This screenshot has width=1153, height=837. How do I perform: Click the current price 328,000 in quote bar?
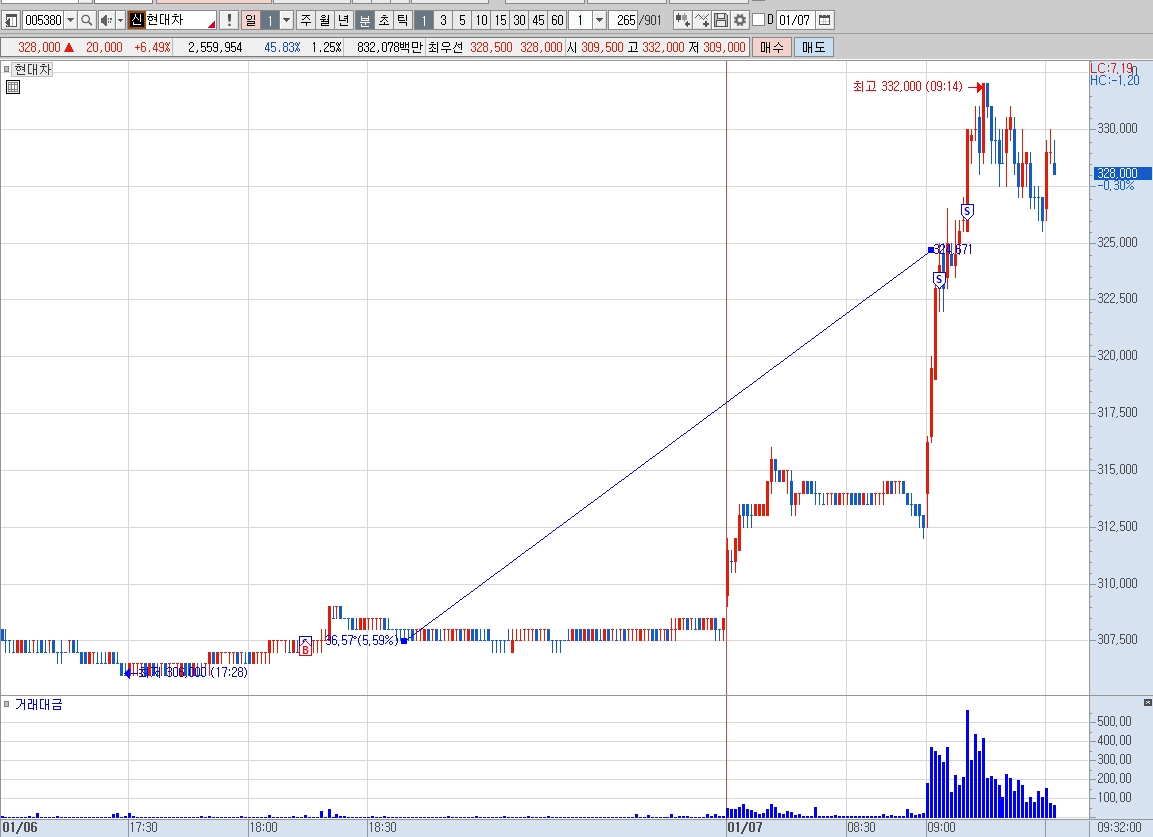point(39,47)
